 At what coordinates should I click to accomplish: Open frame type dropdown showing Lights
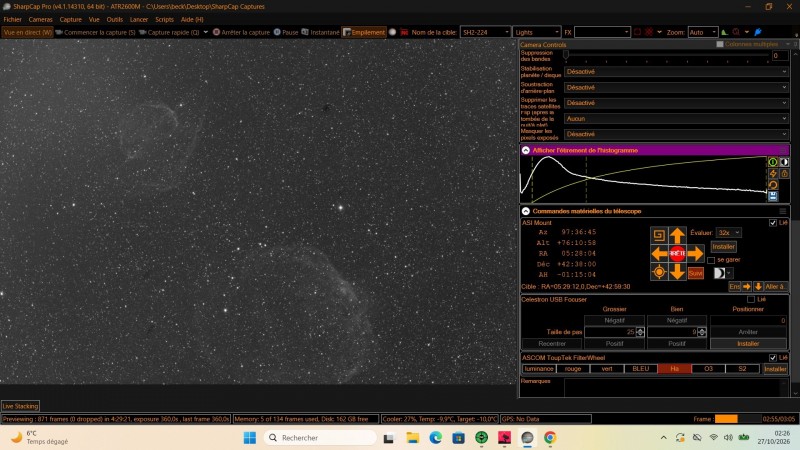coord(537,32)
